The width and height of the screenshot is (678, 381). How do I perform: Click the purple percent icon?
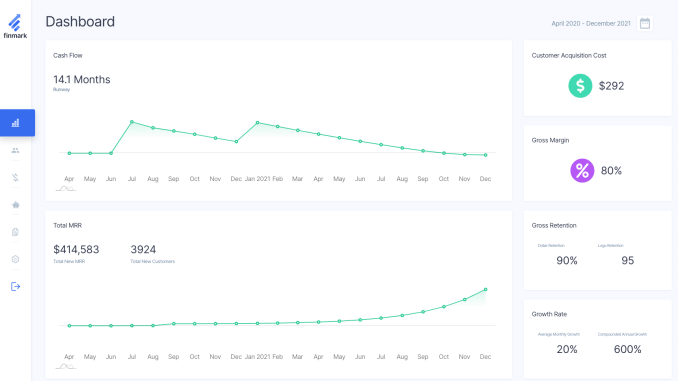coord(582,170)
